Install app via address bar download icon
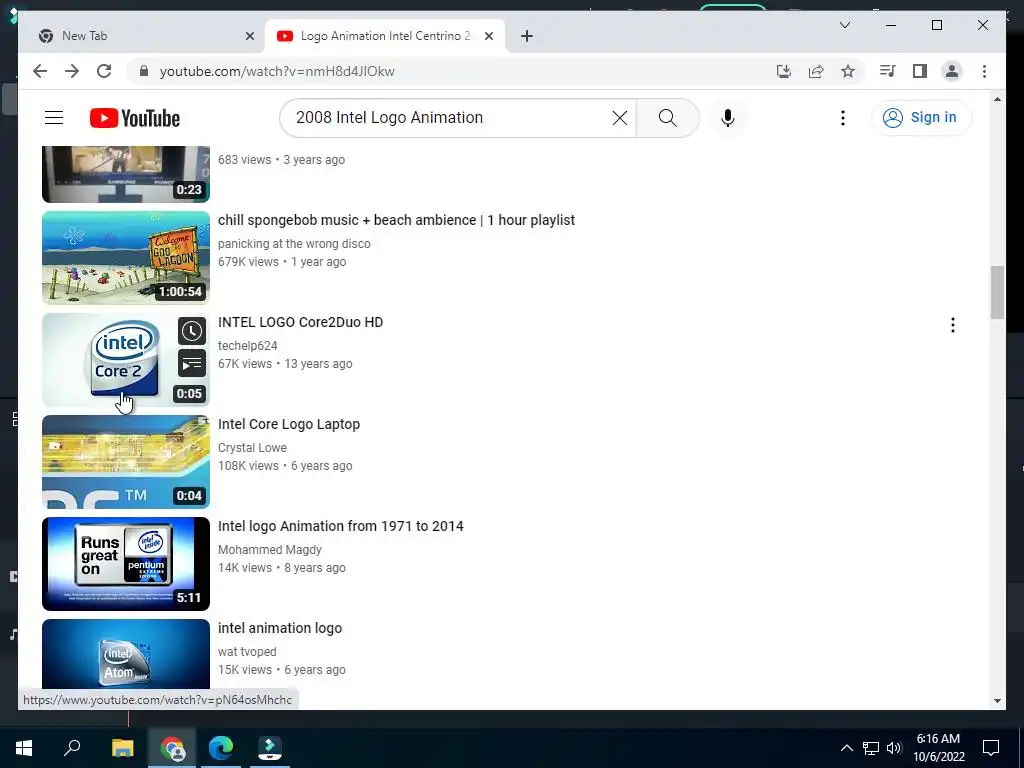 pyautogui.click(x=784, y=71)
